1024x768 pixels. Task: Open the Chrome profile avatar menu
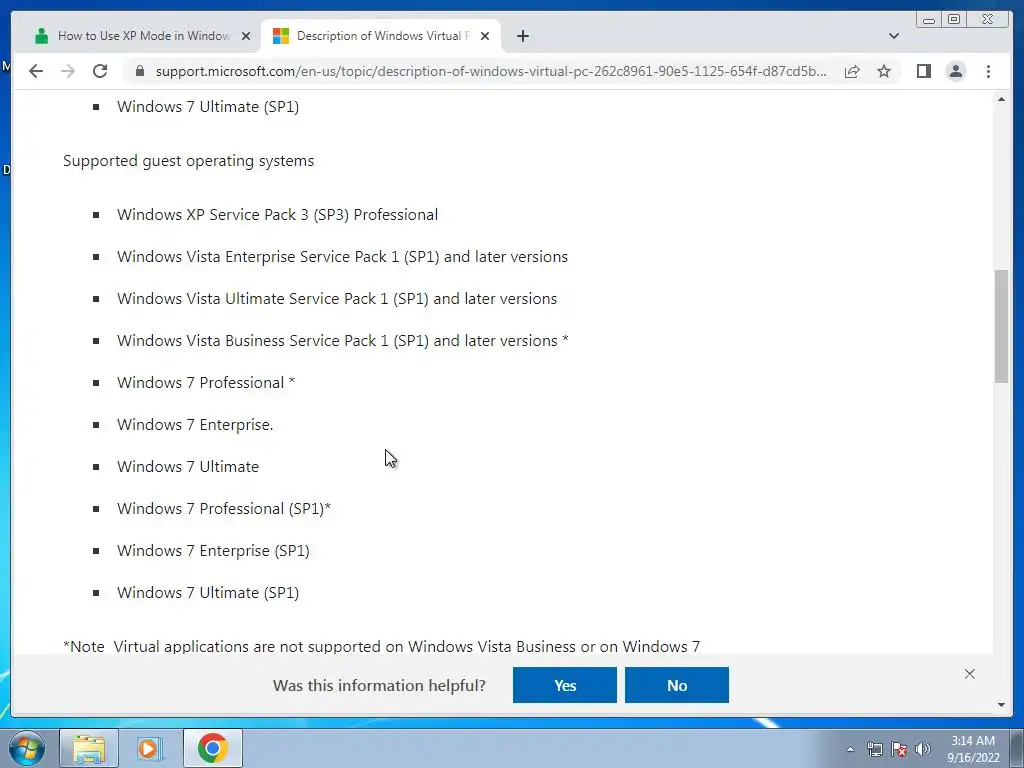(x=955, y=71)
